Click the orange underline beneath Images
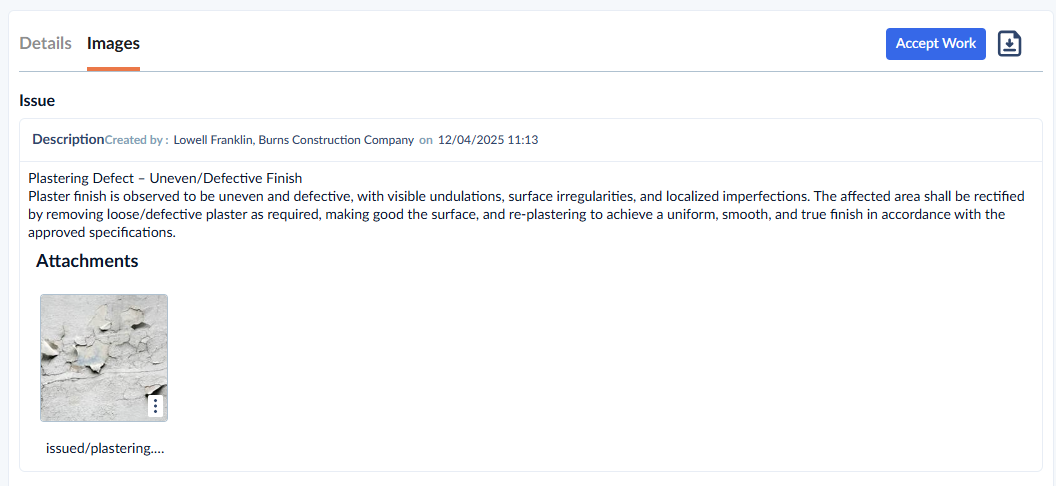Viewport: 1056px width, 486px height. (x=113, y=69)
